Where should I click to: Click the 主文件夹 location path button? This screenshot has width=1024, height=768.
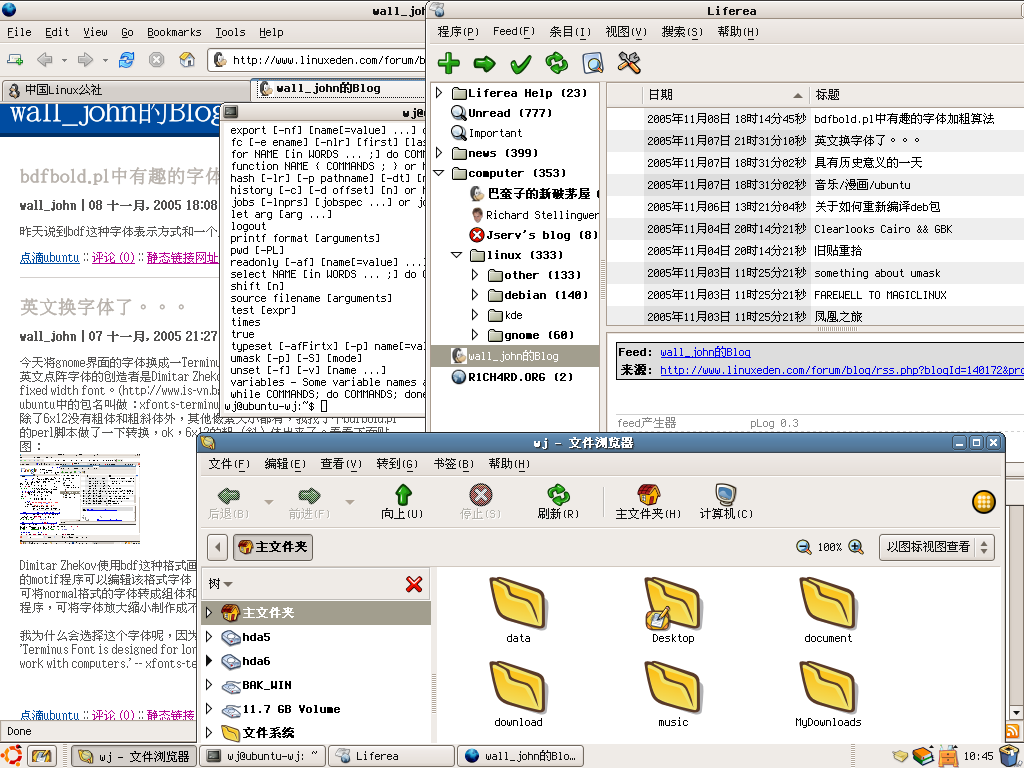point(273,547)
